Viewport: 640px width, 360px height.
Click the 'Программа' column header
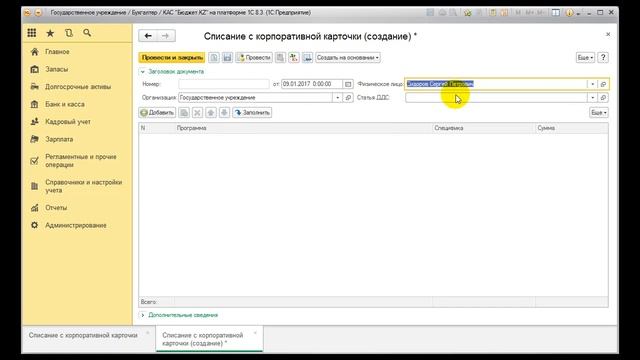click(303, 128)
